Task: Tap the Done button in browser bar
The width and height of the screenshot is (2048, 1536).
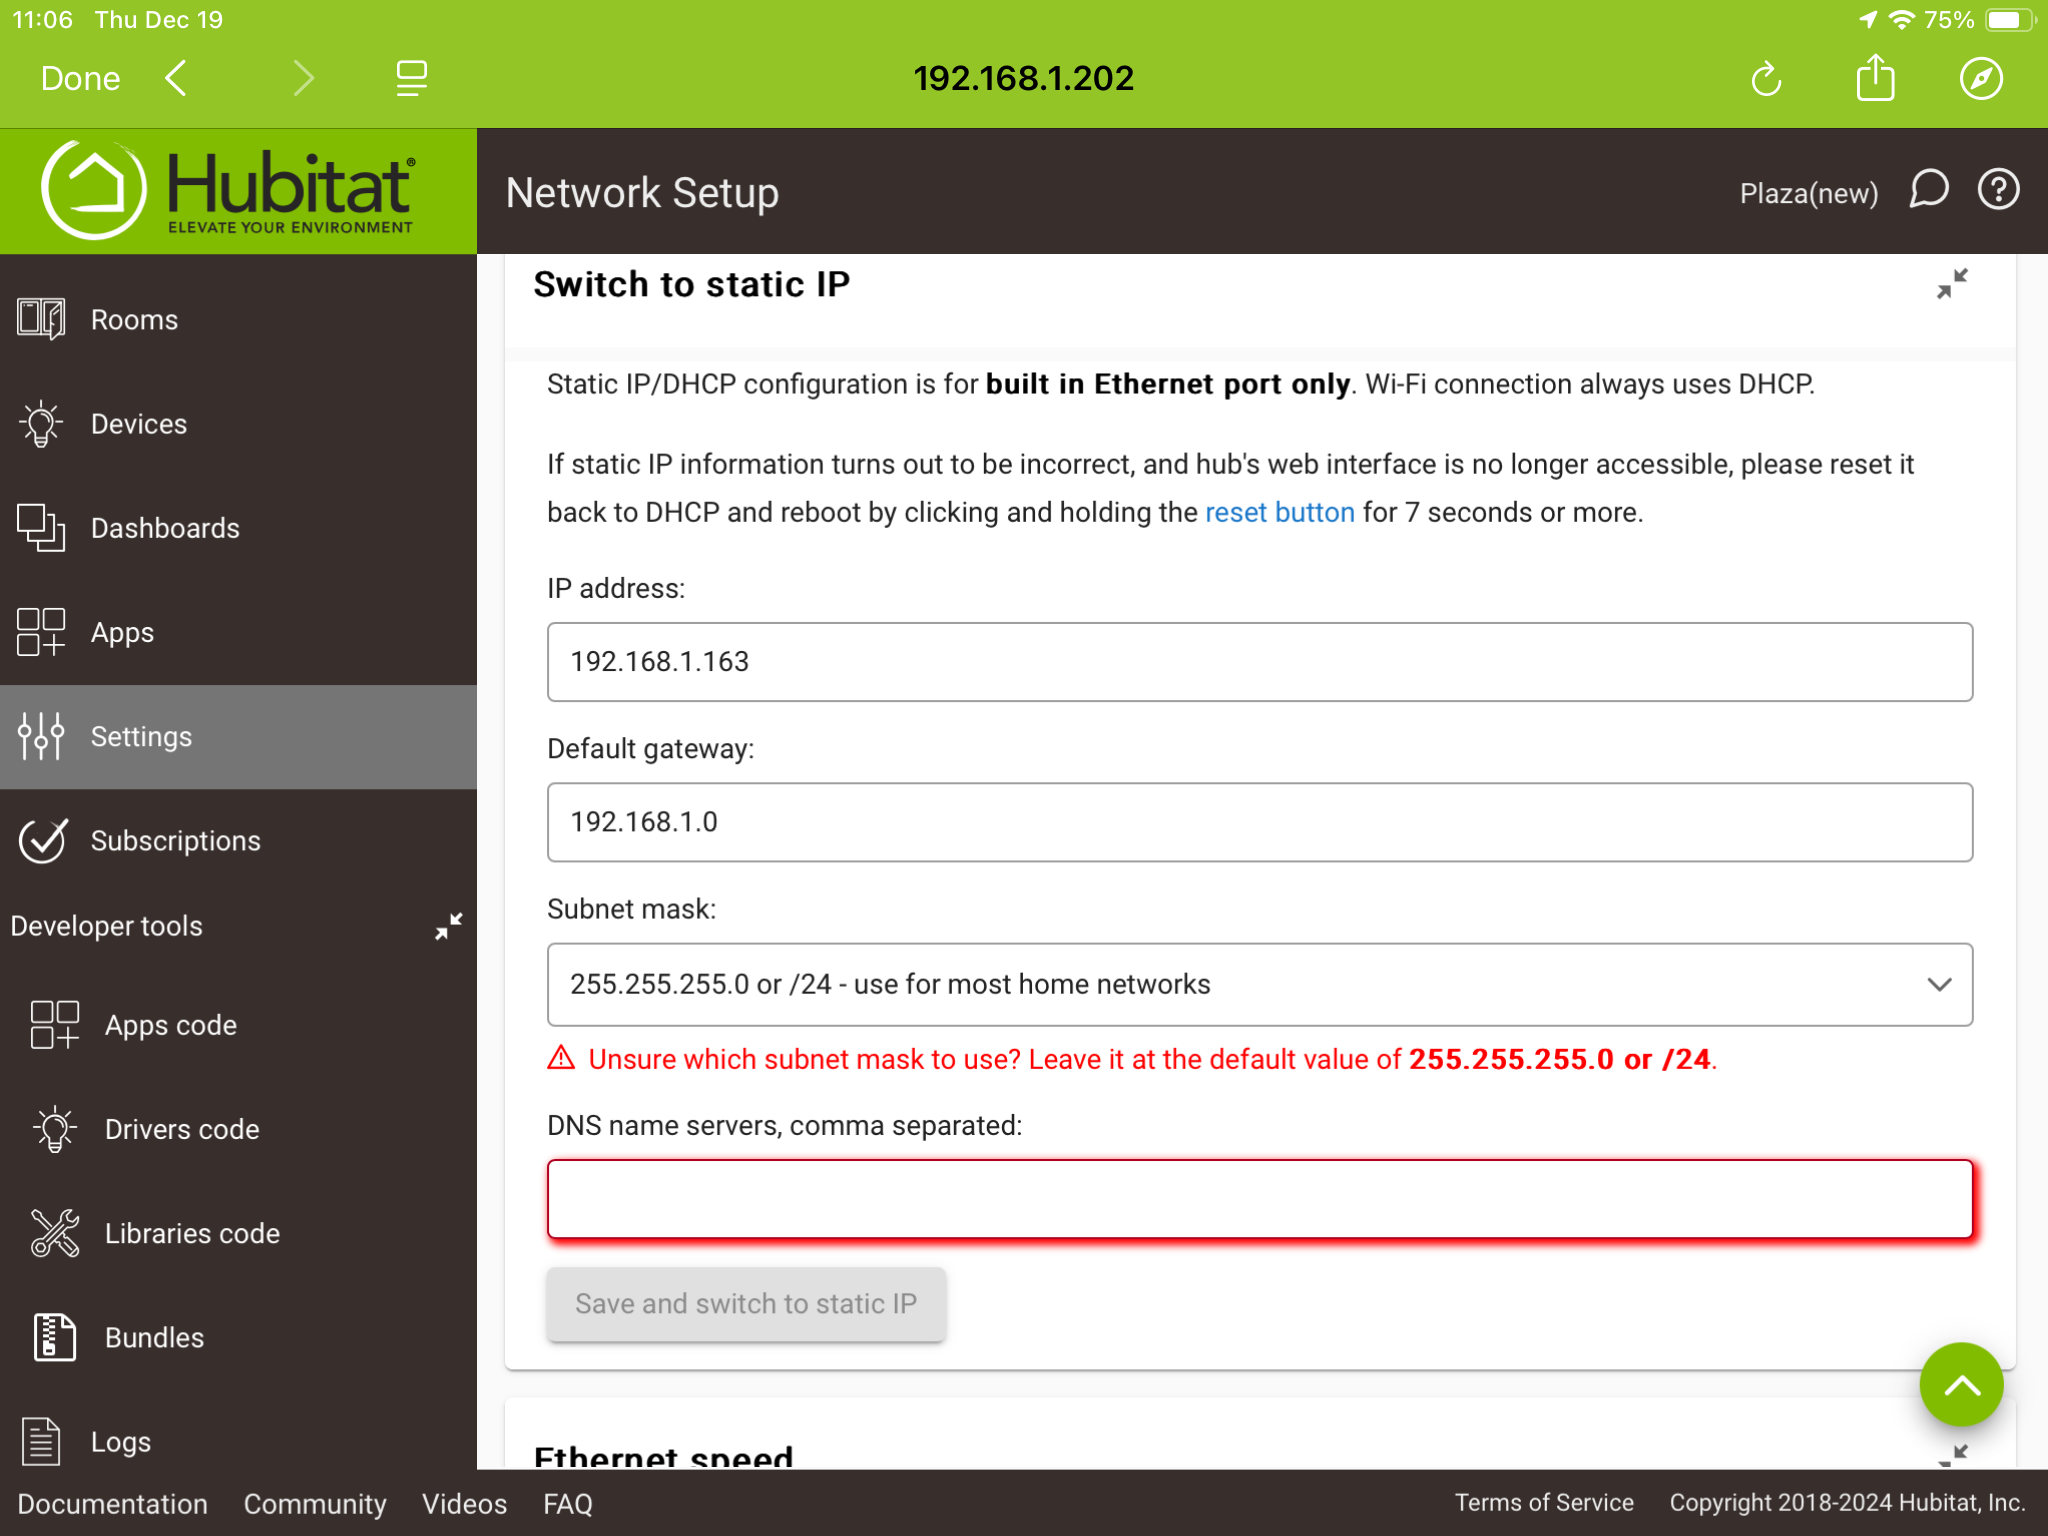Action: 80,78
